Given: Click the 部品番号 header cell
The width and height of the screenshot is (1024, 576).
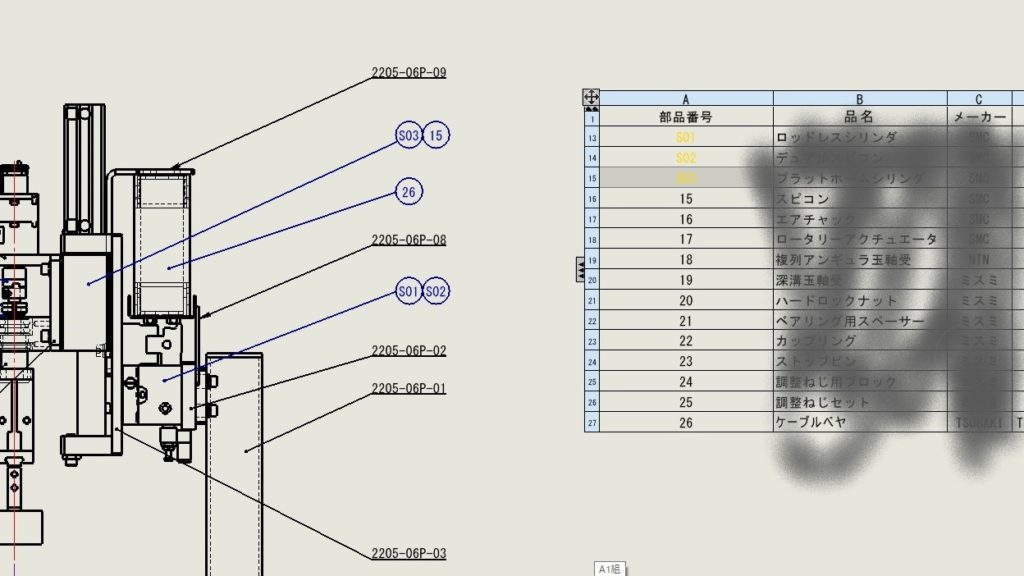Looking at the screenshot, I should click(686, 117).
